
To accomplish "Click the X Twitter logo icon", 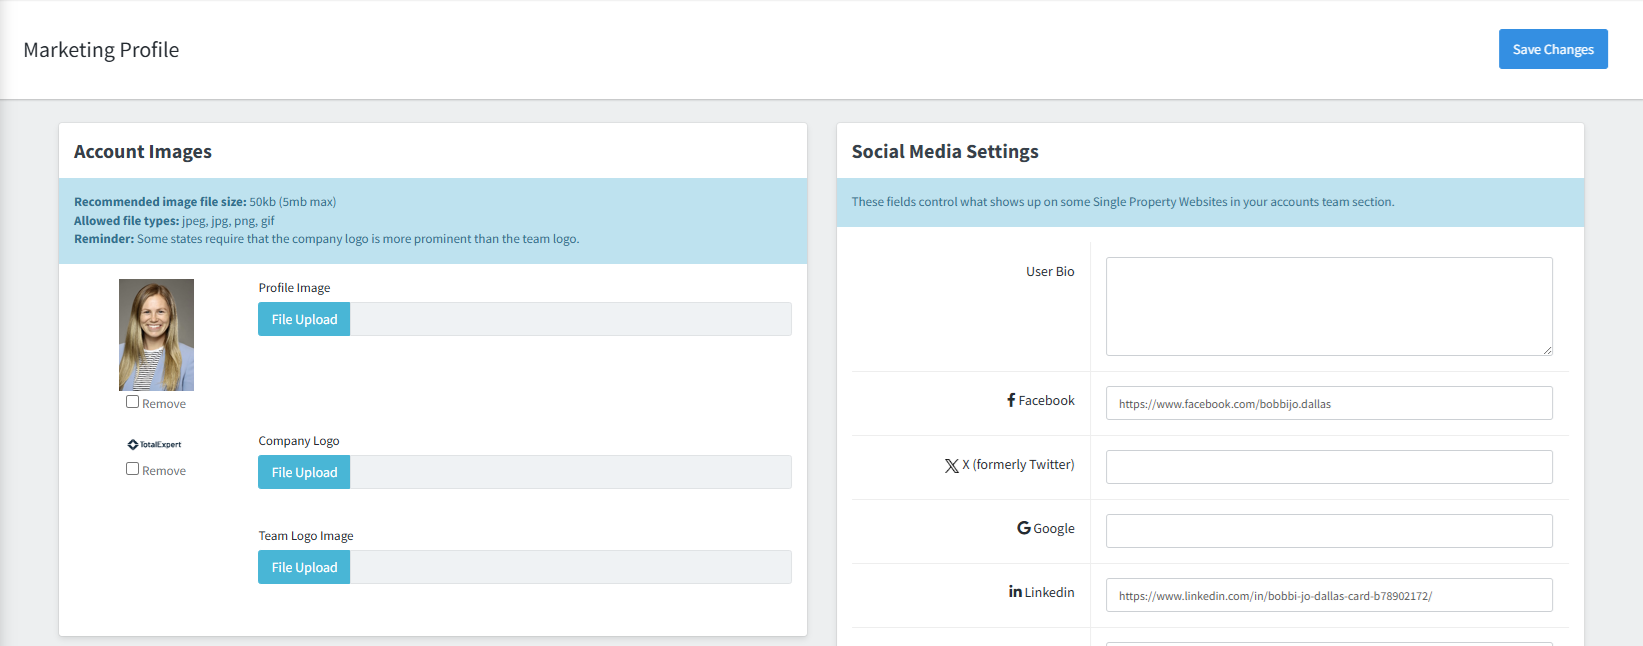I will tap(952, 466).
